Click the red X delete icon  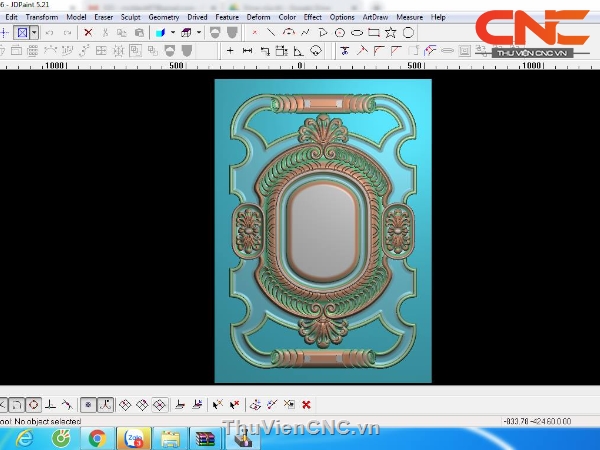coord(88,32)
